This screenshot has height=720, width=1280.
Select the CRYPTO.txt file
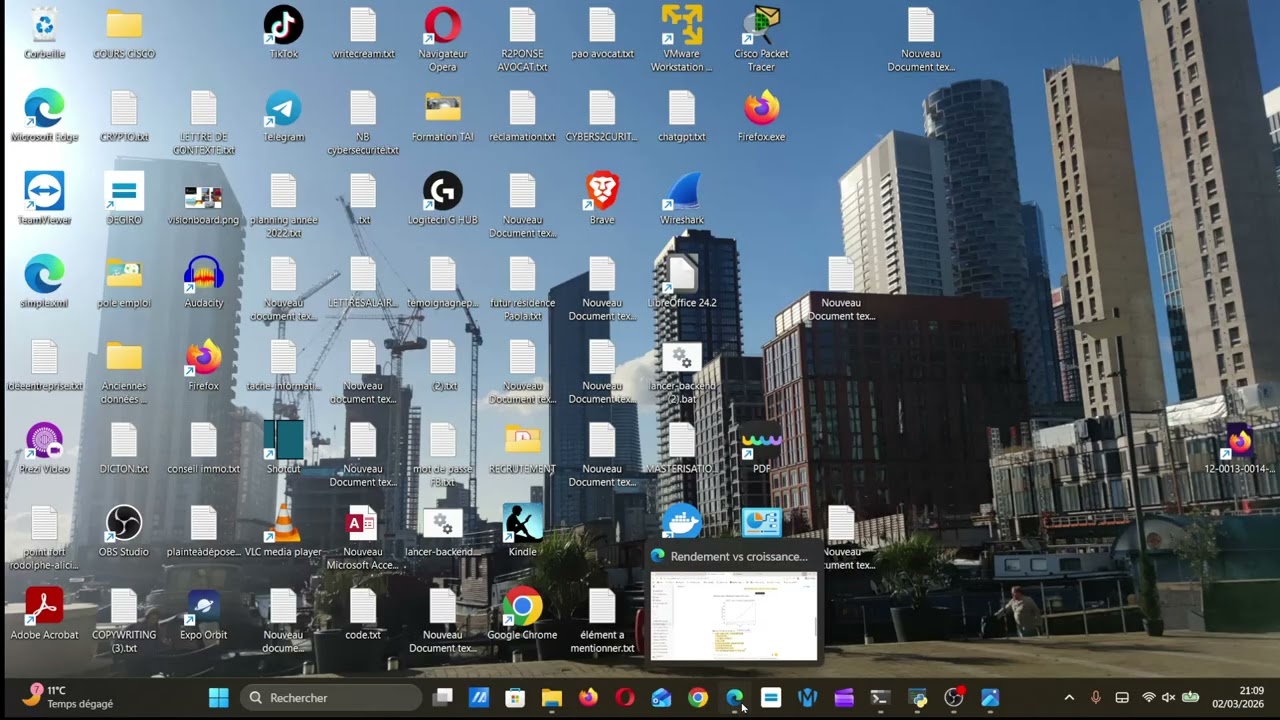(x=124, y=115)
